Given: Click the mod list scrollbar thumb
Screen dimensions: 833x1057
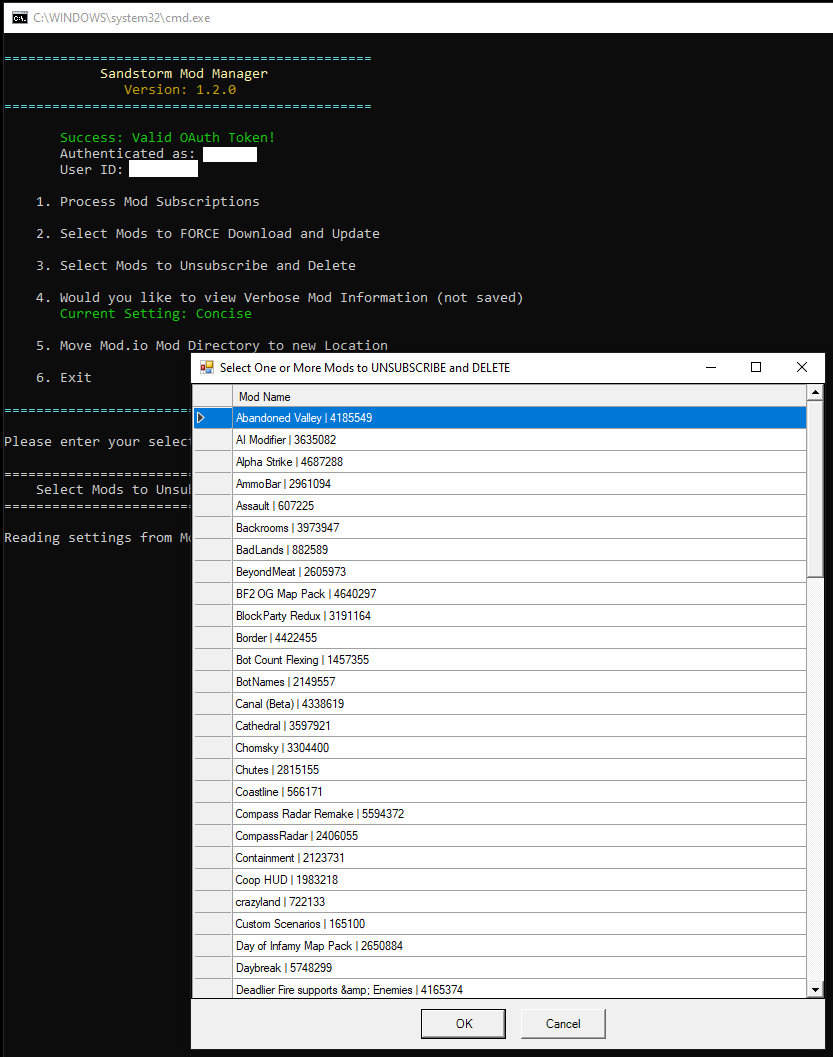Looking at the screenshot, I should click(x=815, y=489).
